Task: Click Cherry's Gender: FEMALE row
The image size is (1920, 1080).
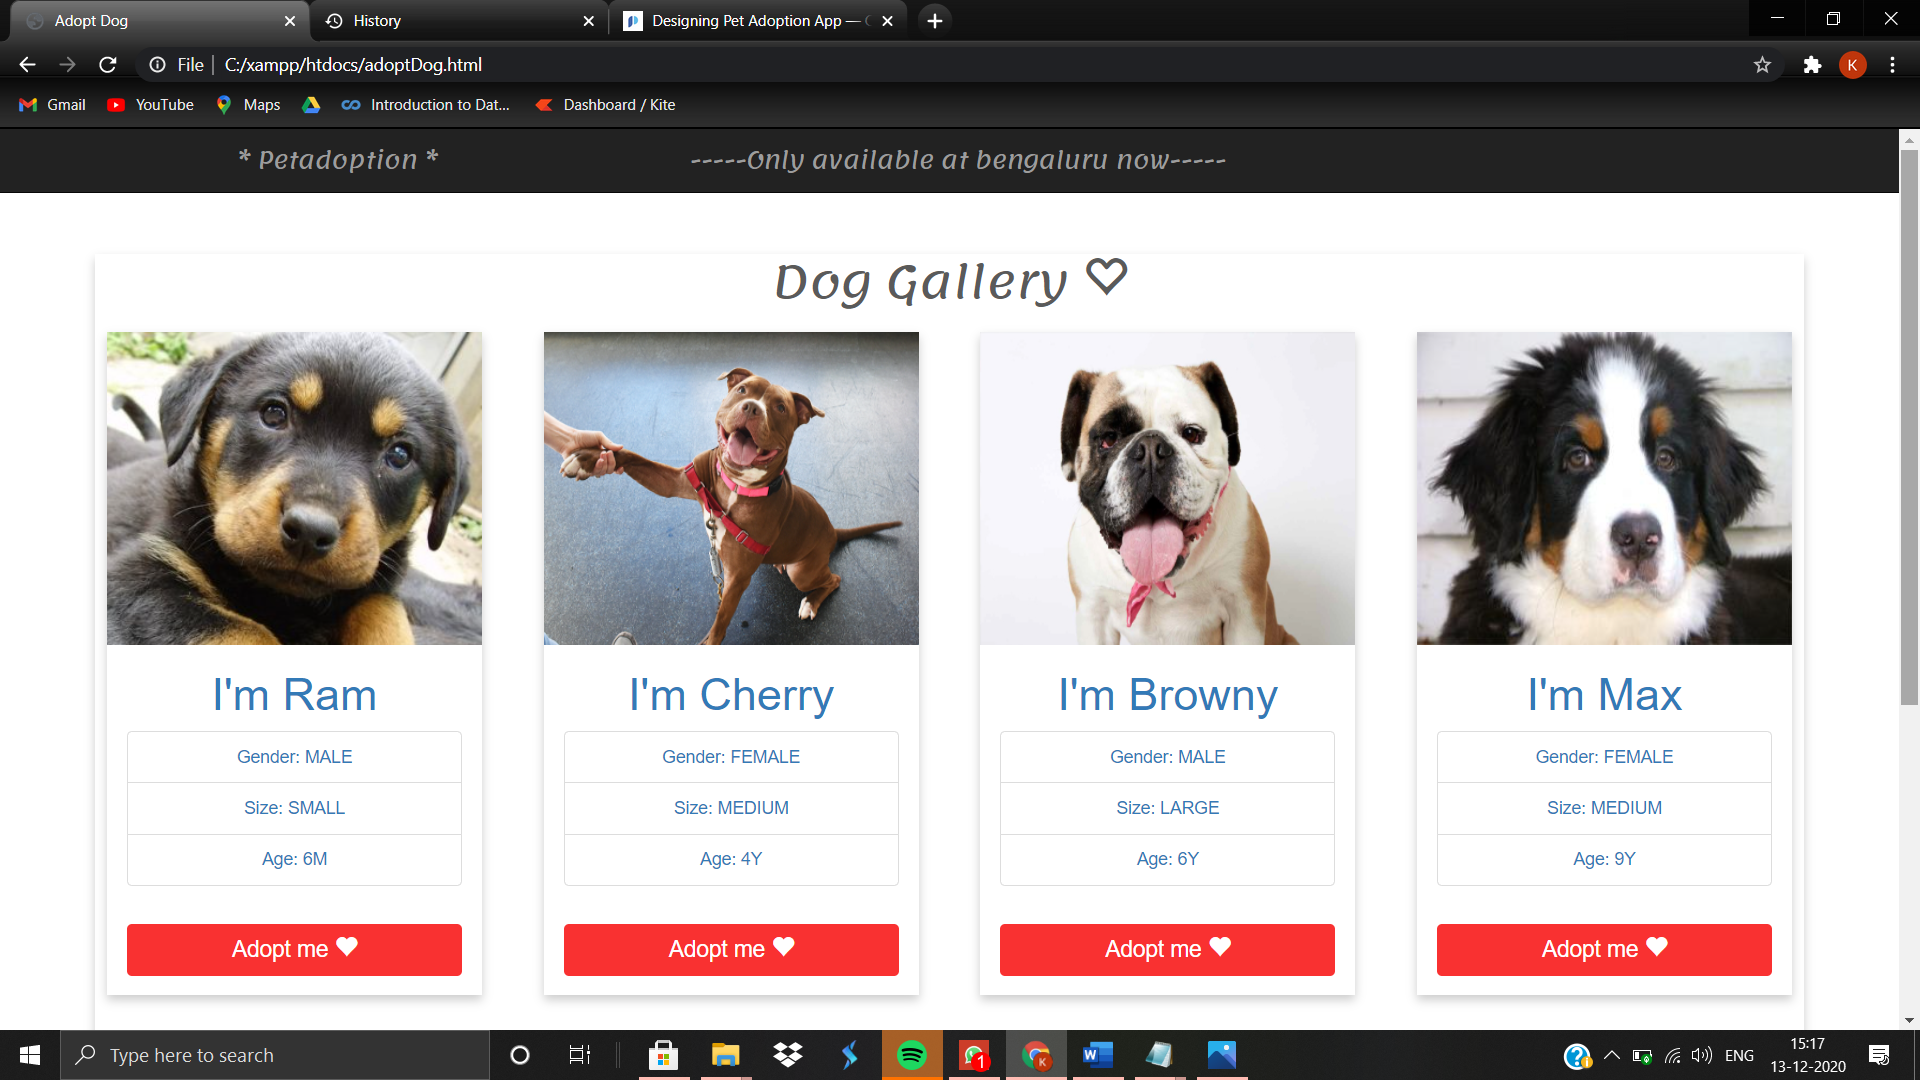Action: (x=731, y=757)
